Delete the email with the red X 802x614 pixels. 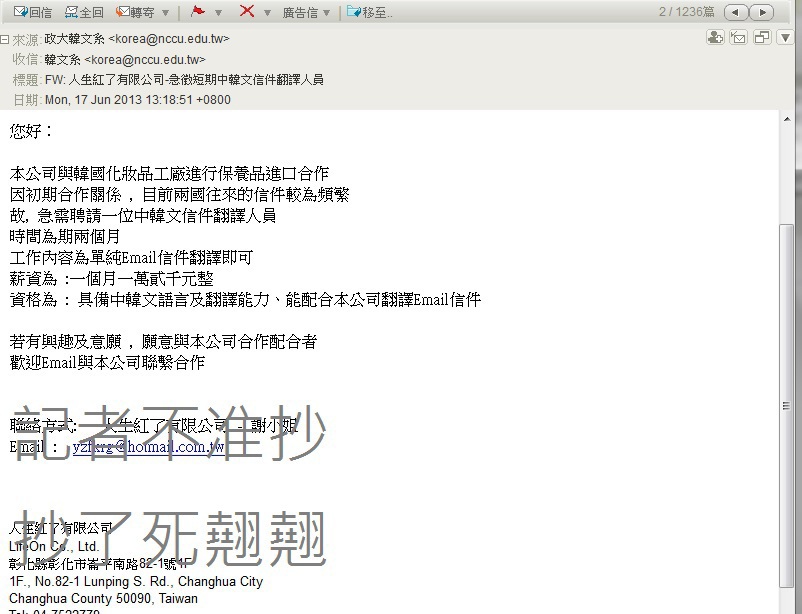[x=247, y=11]
